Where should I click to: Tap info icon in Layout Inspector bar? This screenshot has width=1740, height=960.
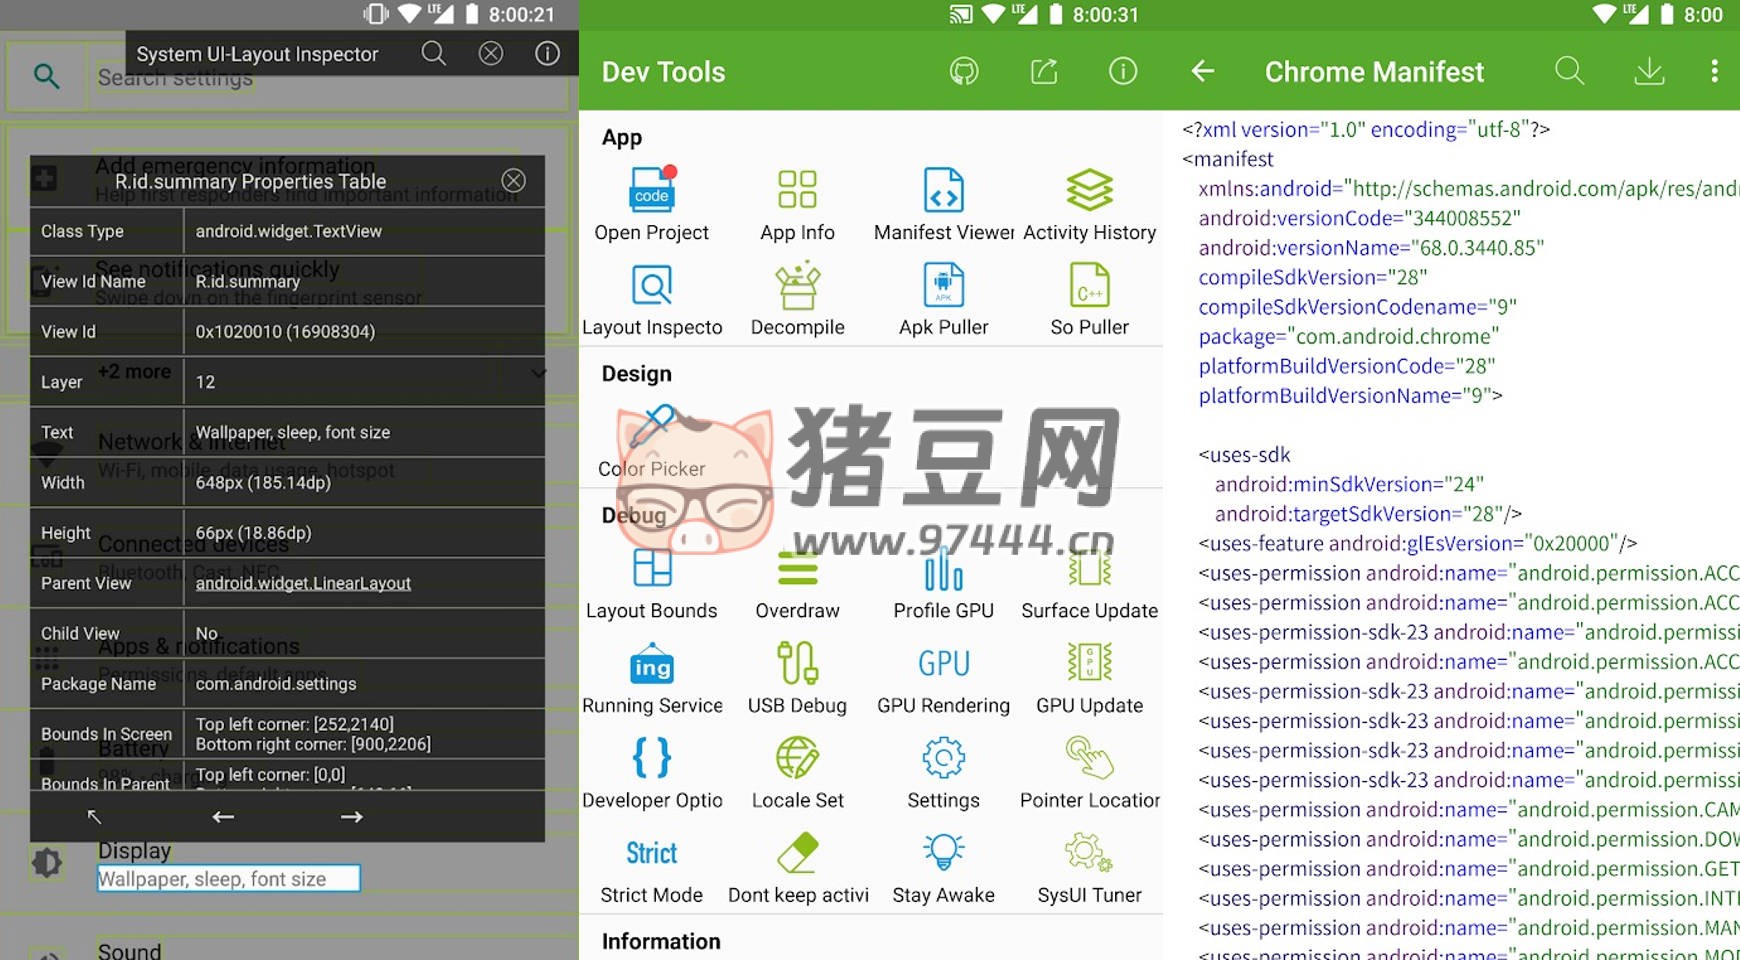point(547,53)
